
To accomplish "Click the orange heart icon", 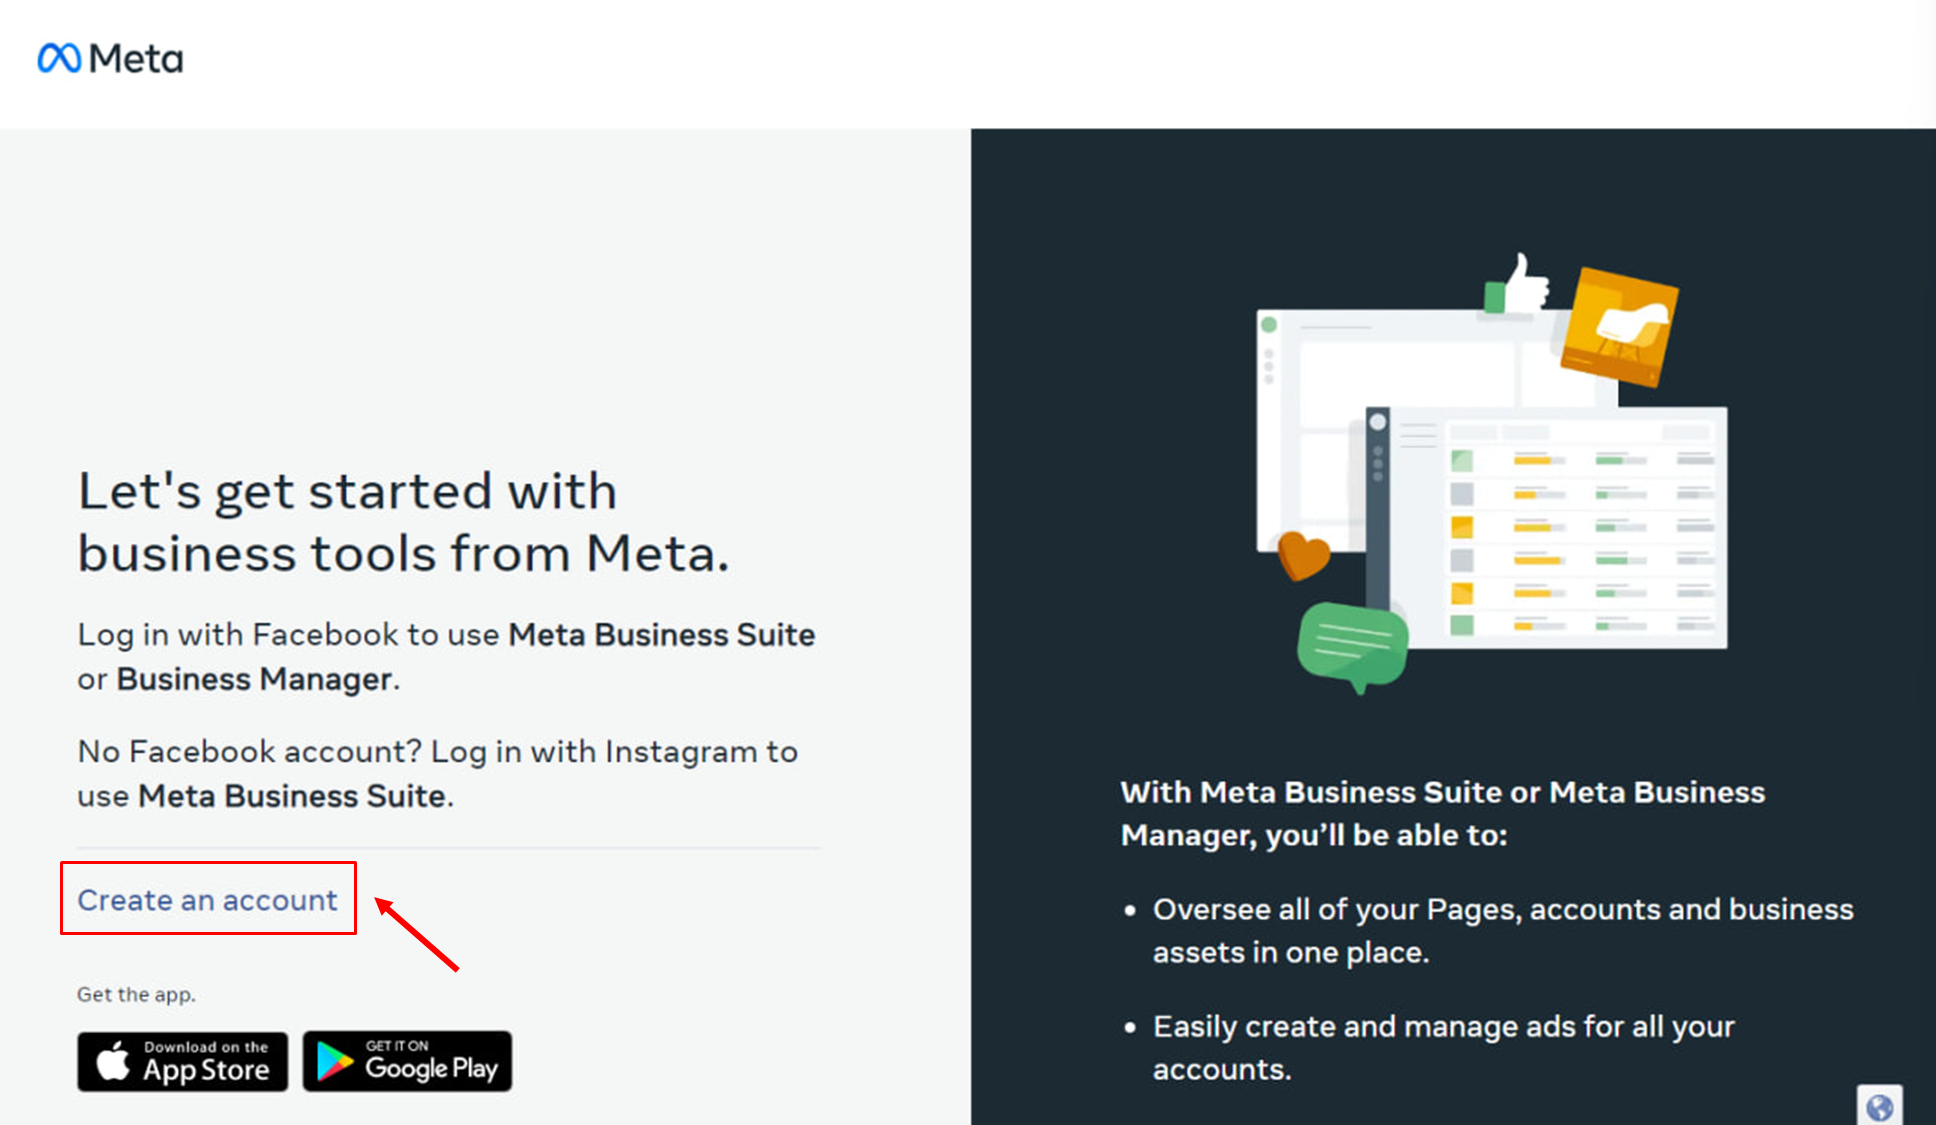I will [1303, 555].
